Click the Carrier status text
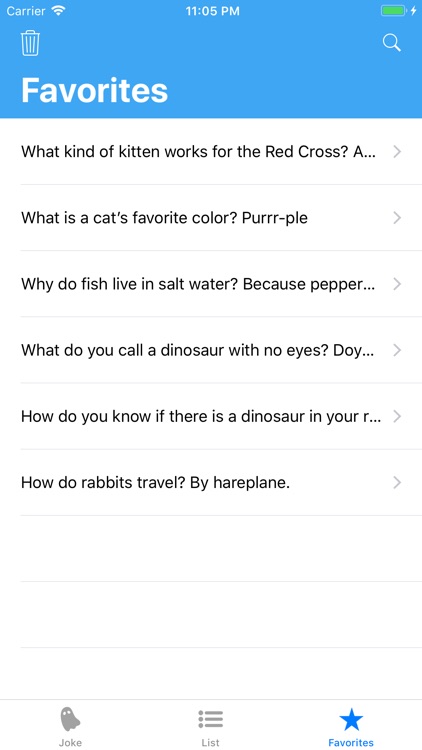The height and width of the screenshot is (750, 422). tap(26, 11)
